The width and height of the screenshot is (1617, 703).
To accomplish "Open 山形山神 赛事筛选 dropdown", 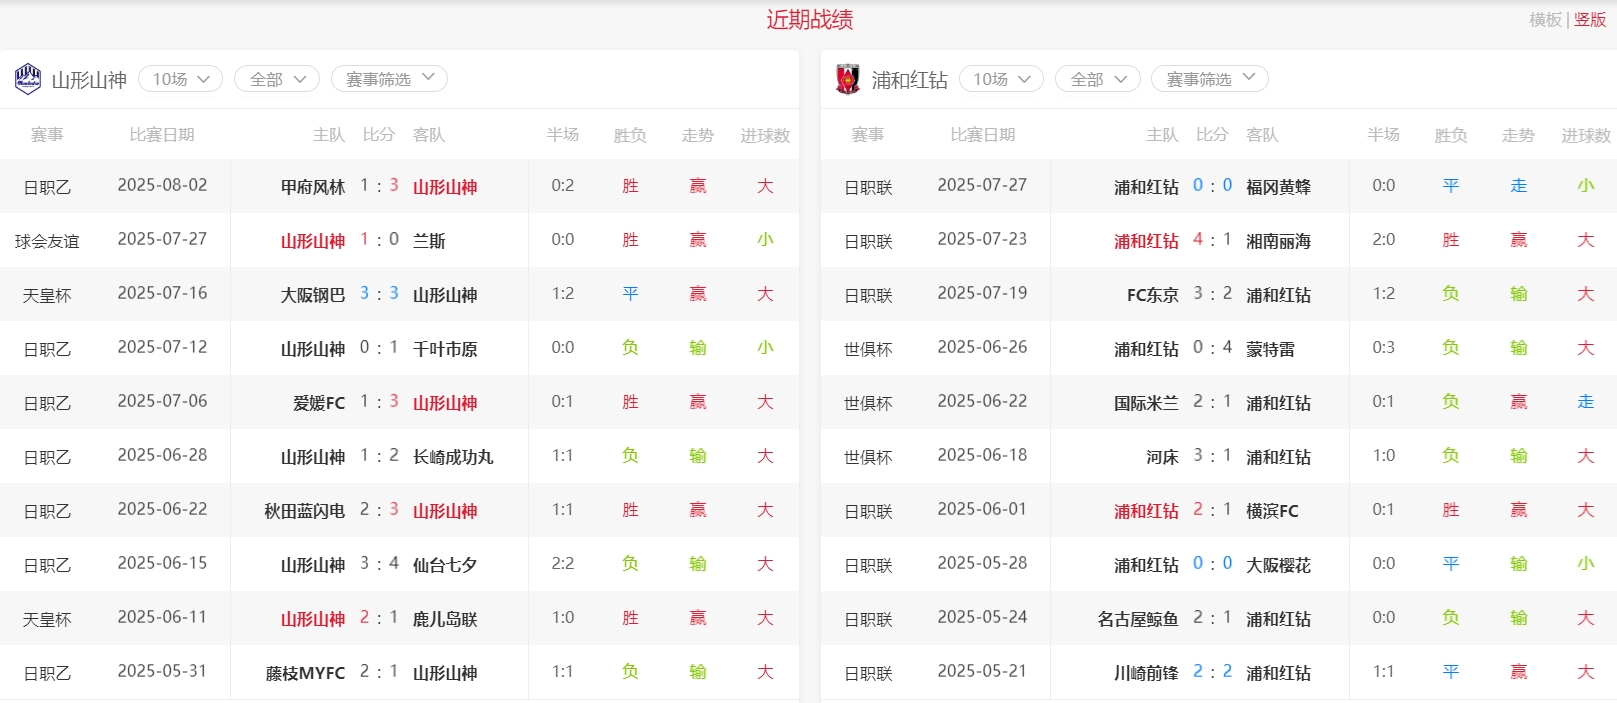I will point(389,79).
